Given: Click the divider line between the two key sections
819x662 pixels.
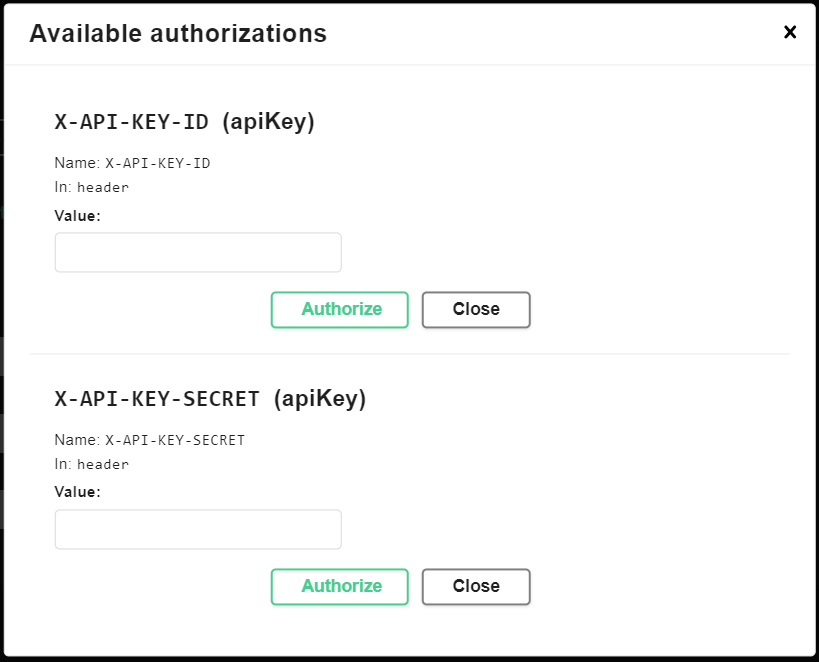Looking at the screenshot, I should click(409, 354).
